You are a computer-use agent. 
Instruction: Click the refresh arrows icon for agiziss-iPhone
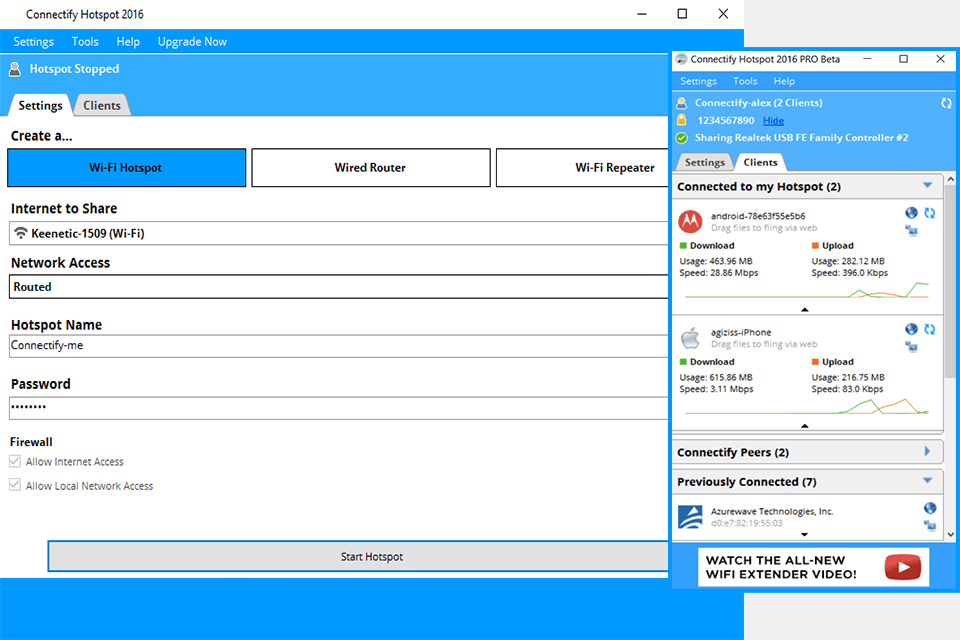click(x=930, y=329)
